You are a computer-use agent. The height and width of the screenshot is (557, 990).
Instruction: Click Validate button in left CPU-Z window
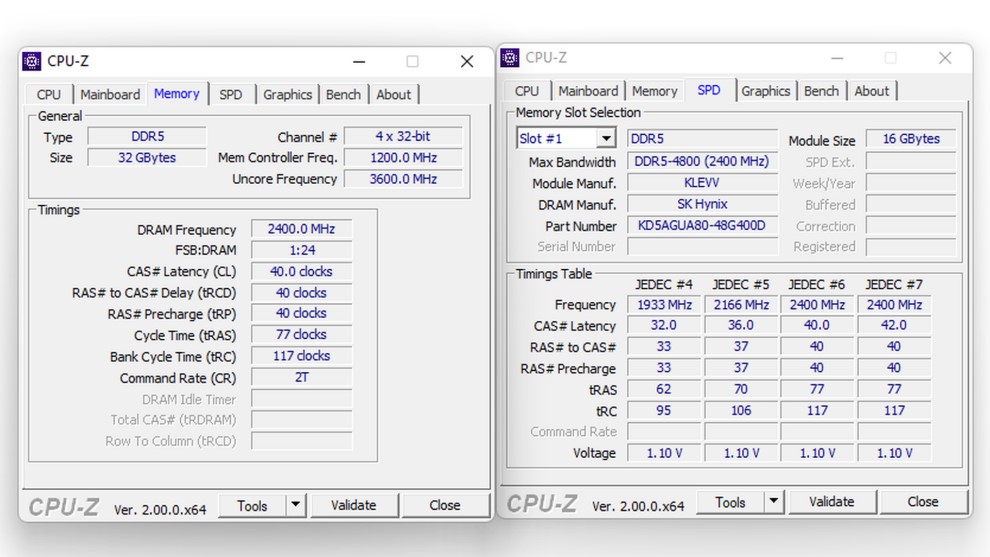pyautogui.click(x=354, y=505)
